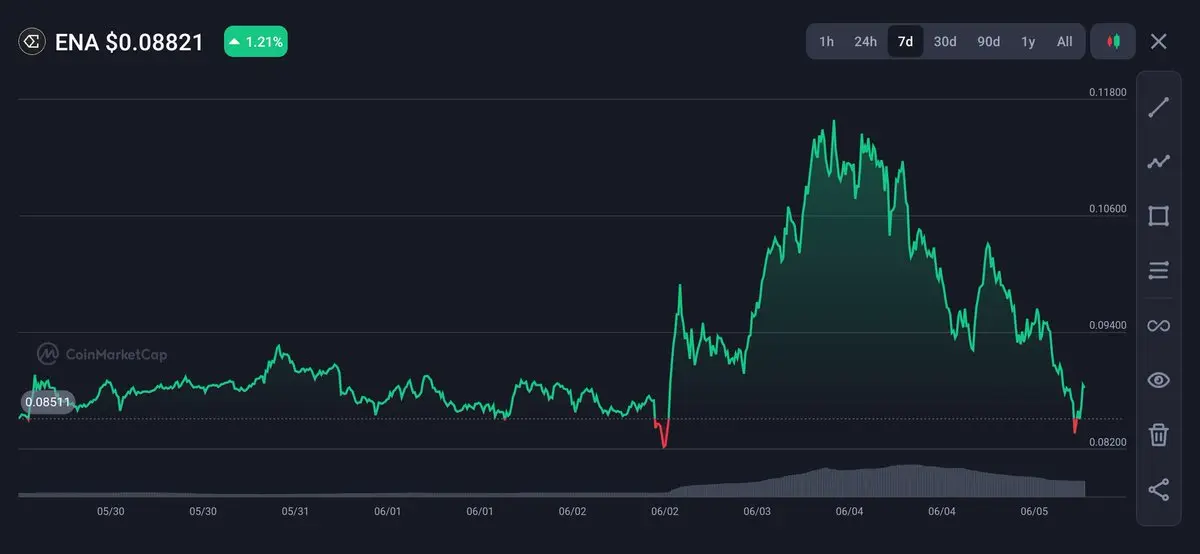
Task: Select the trend line drawing tool
Action: coord(1158,107)
